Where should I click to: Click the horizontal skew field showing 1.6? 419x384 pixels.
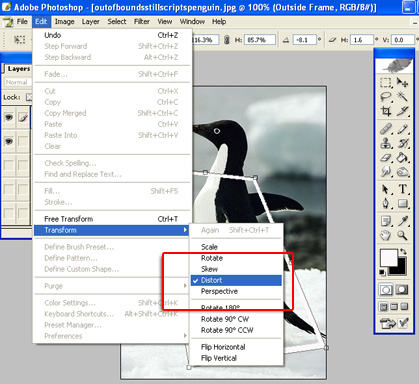(x=361, y=40)
